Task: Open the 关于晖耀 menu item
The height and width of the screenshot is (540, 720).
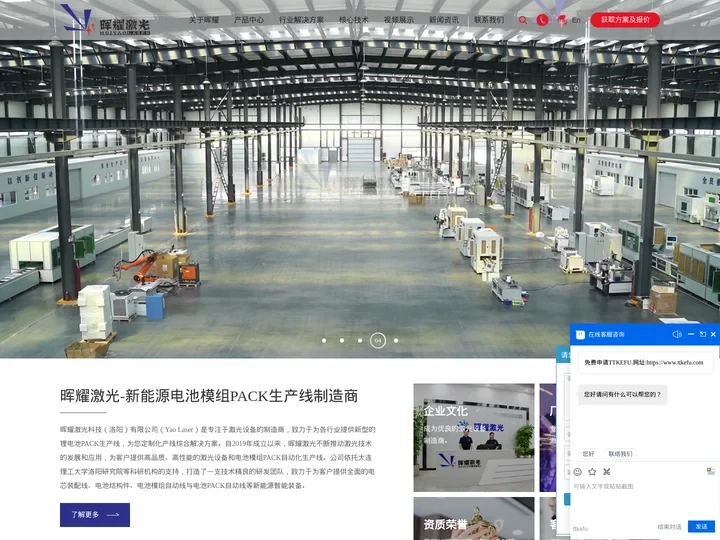Action: [x=204, y=20]
